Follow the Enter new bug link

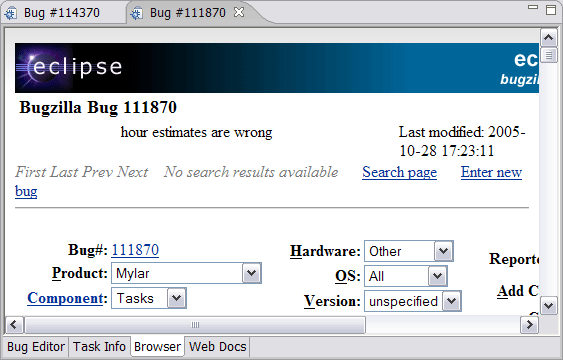(x=491, y=172)
